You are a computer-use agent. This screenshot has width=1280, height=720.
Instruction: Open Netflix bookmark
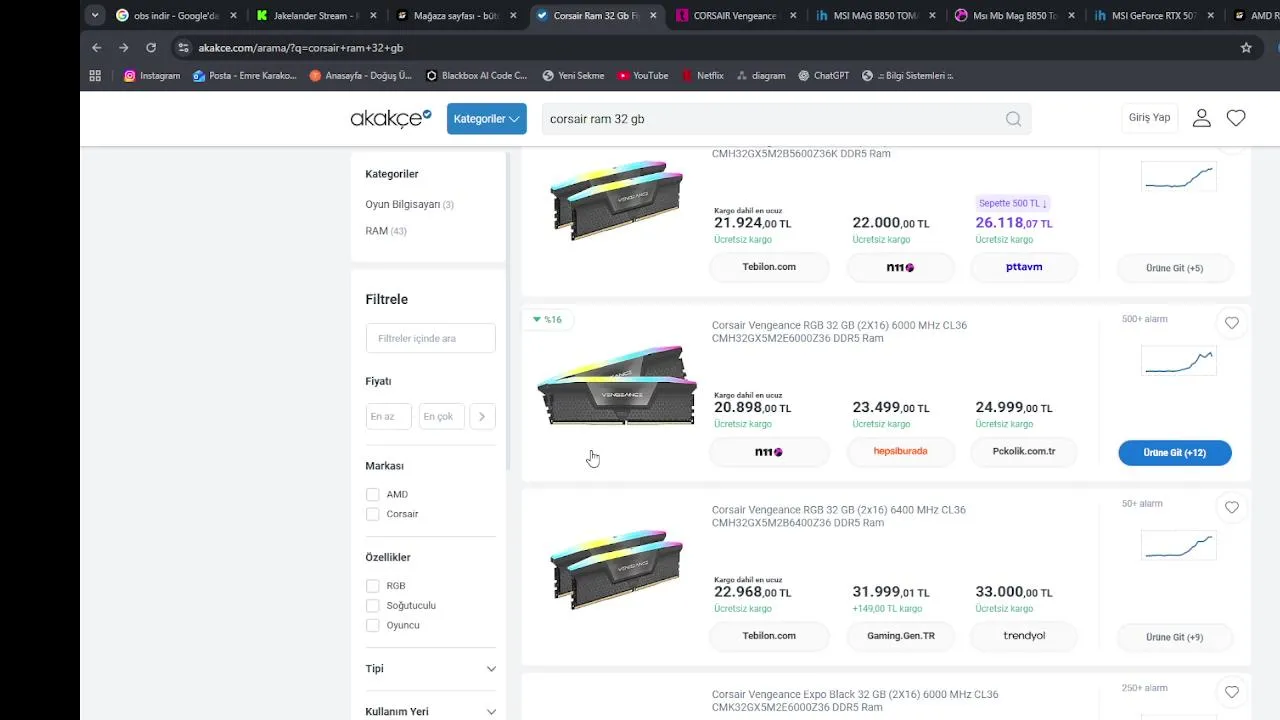(703, 75)
